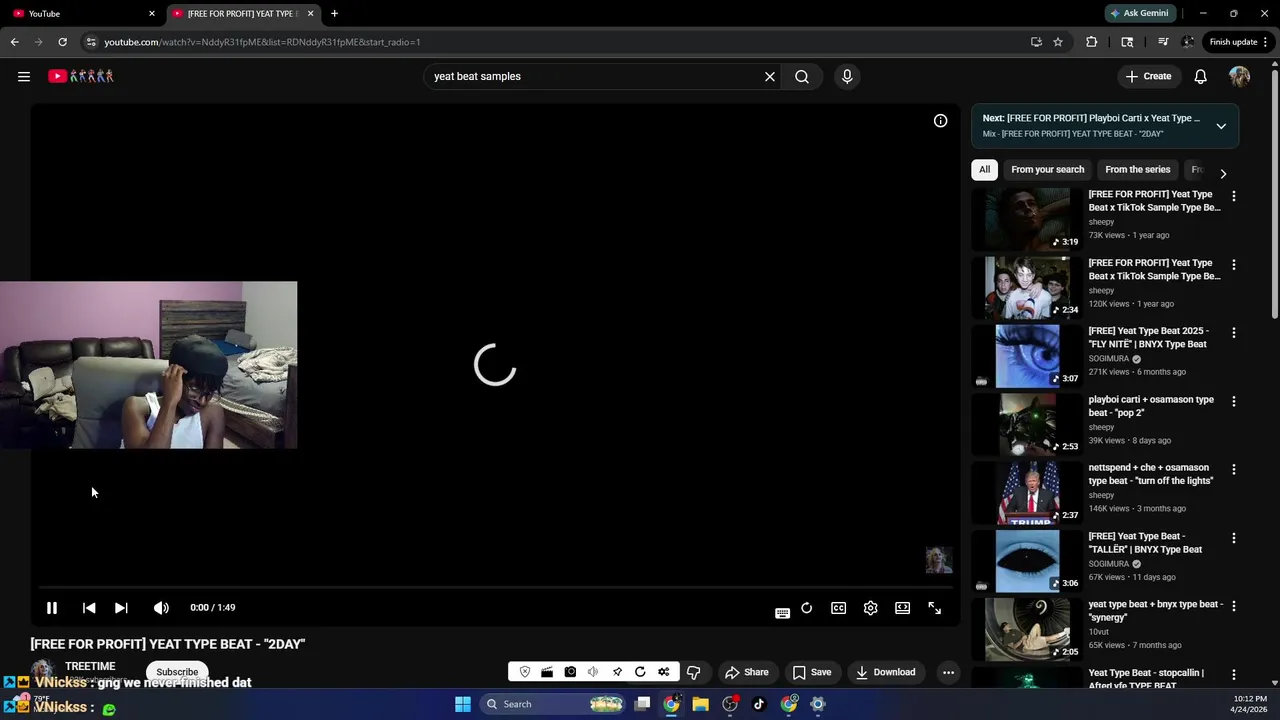Open extension options gears icon
The image size is (1280, 720).
[x=663, y=672]
